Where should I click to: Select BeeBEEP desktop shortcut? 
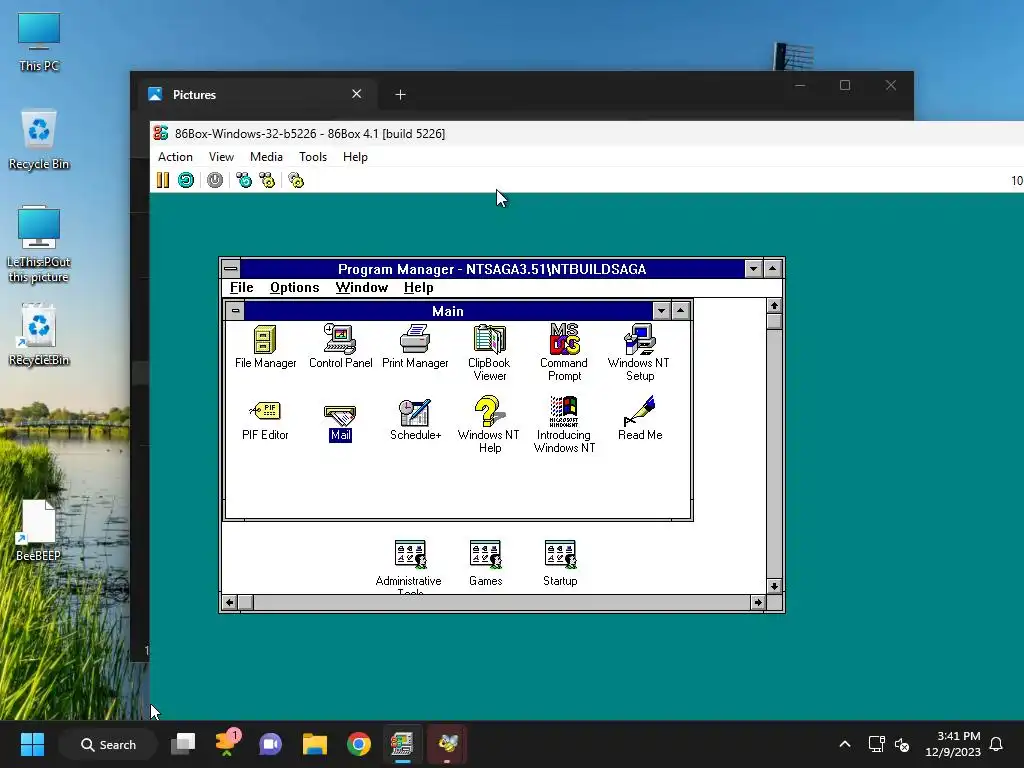(39, 530)
